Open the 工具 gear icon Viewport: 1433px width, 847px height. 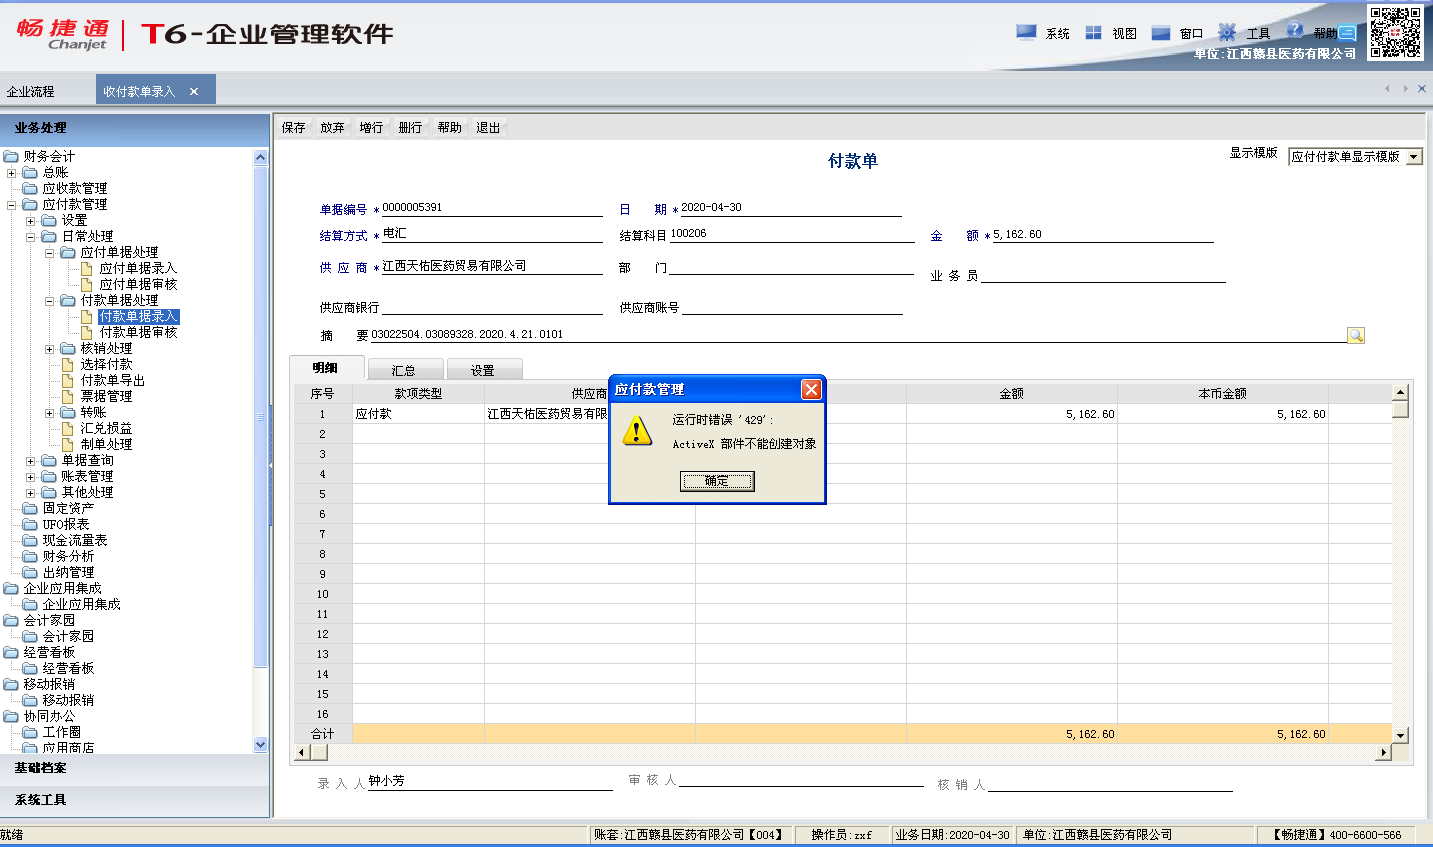coord(1227,32)
